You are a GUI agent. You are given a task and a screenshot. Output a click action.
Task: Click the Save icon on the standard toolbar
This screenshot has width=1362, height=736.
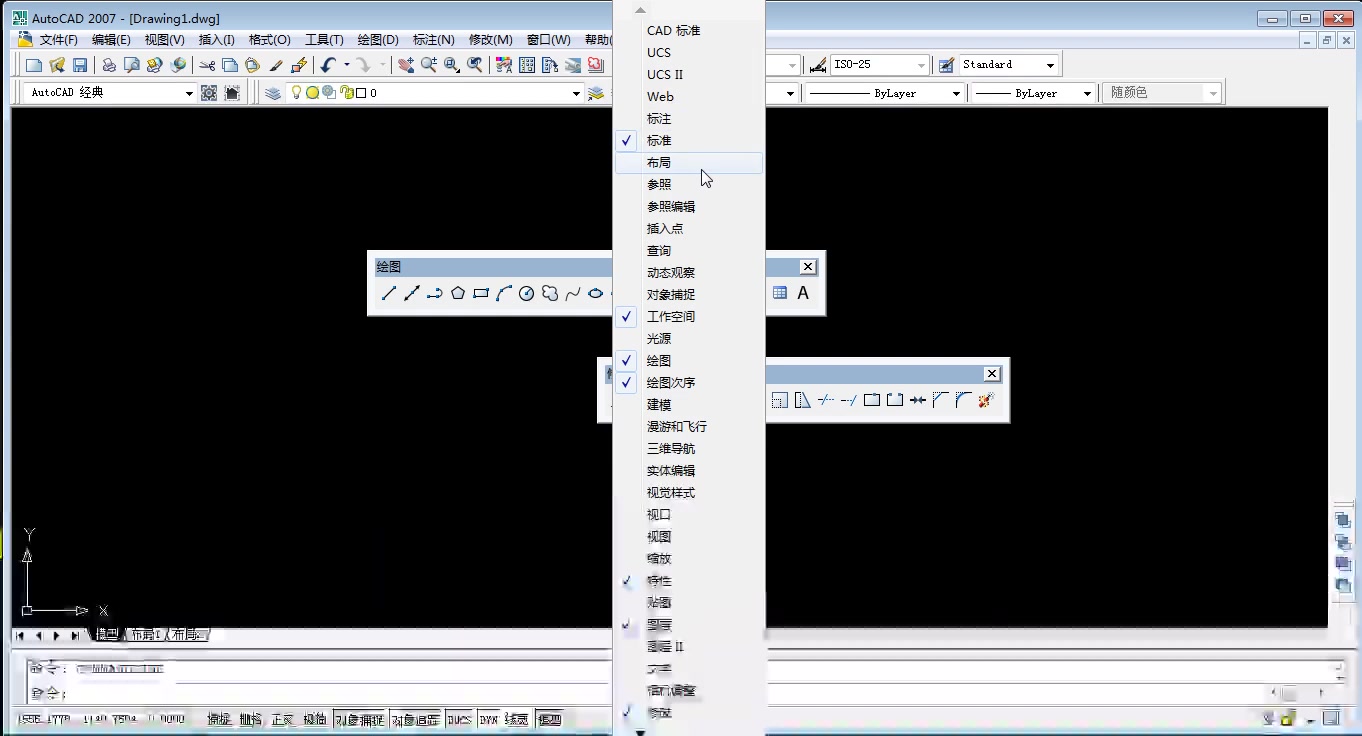coord(80,63)
